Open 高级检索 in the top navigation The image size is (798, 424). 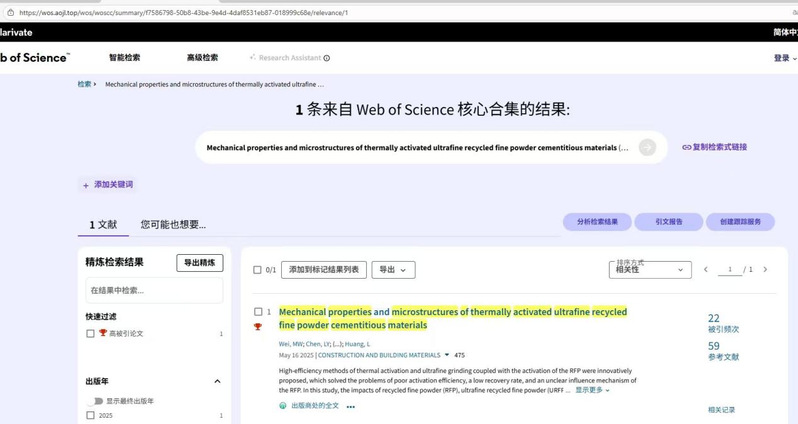pyautogui.click(x=202, y=58)
